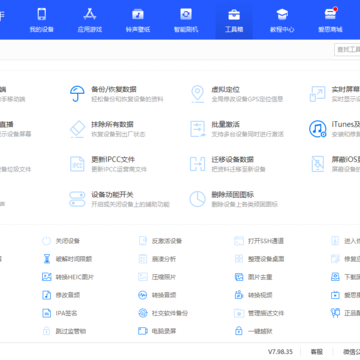Open the 崩溃分析 crash analysis tool
Screen dimensions: 360x360
157,259
